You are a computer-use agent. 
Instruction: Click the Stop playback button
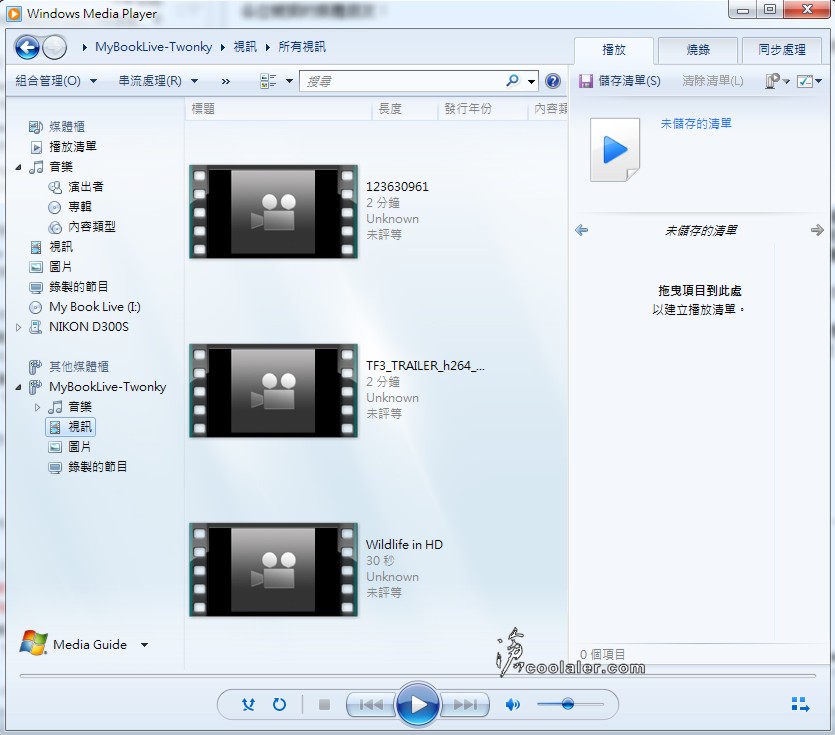tap(324, 705)
